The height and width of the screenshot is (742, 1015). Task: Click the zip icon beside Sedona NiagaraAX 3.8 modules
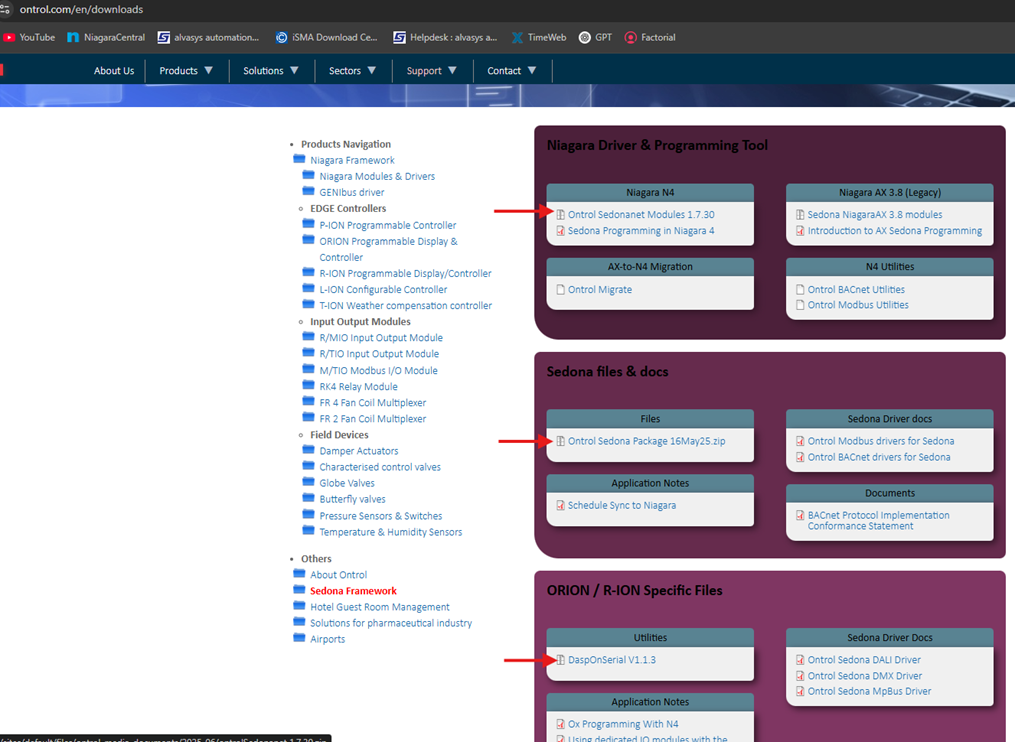click(x=800, y=214)
